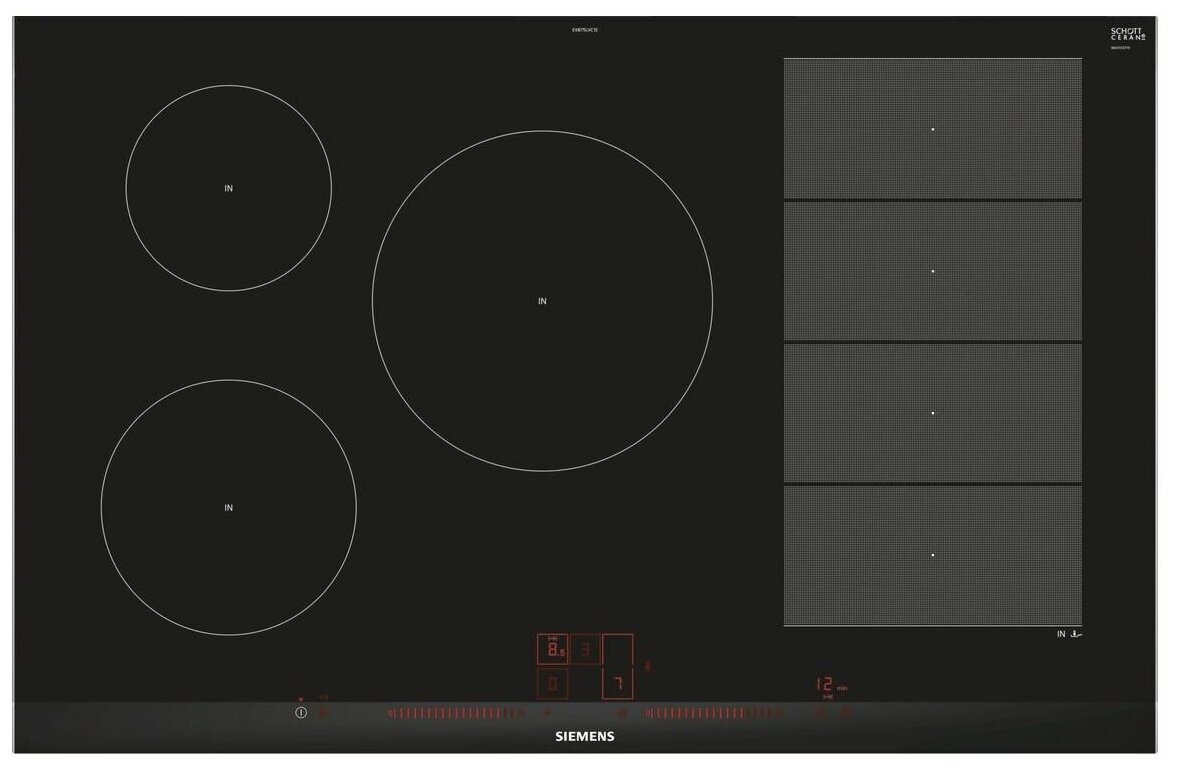Select the zone display showing 7
The width and height of the screenshot is (1178, 768).
[x=617, y=685]
